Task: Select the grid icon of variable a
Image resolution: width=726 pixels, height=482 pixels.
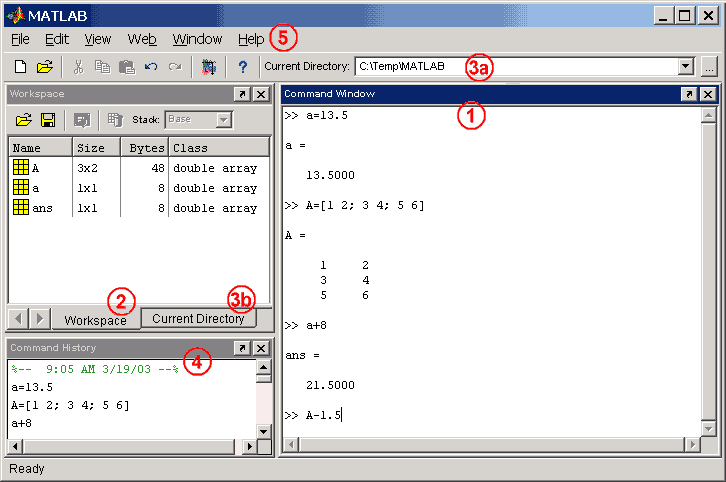Action: pyautogui.click(x=21, y=187)
